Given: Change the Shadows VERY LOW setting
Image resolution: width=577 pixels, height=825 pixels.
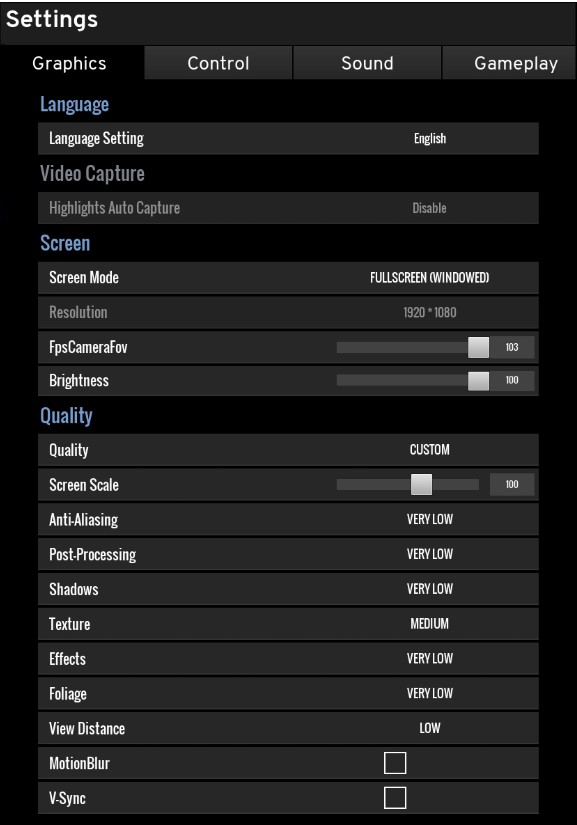Looking at the screenshot, I should (429, 589).
